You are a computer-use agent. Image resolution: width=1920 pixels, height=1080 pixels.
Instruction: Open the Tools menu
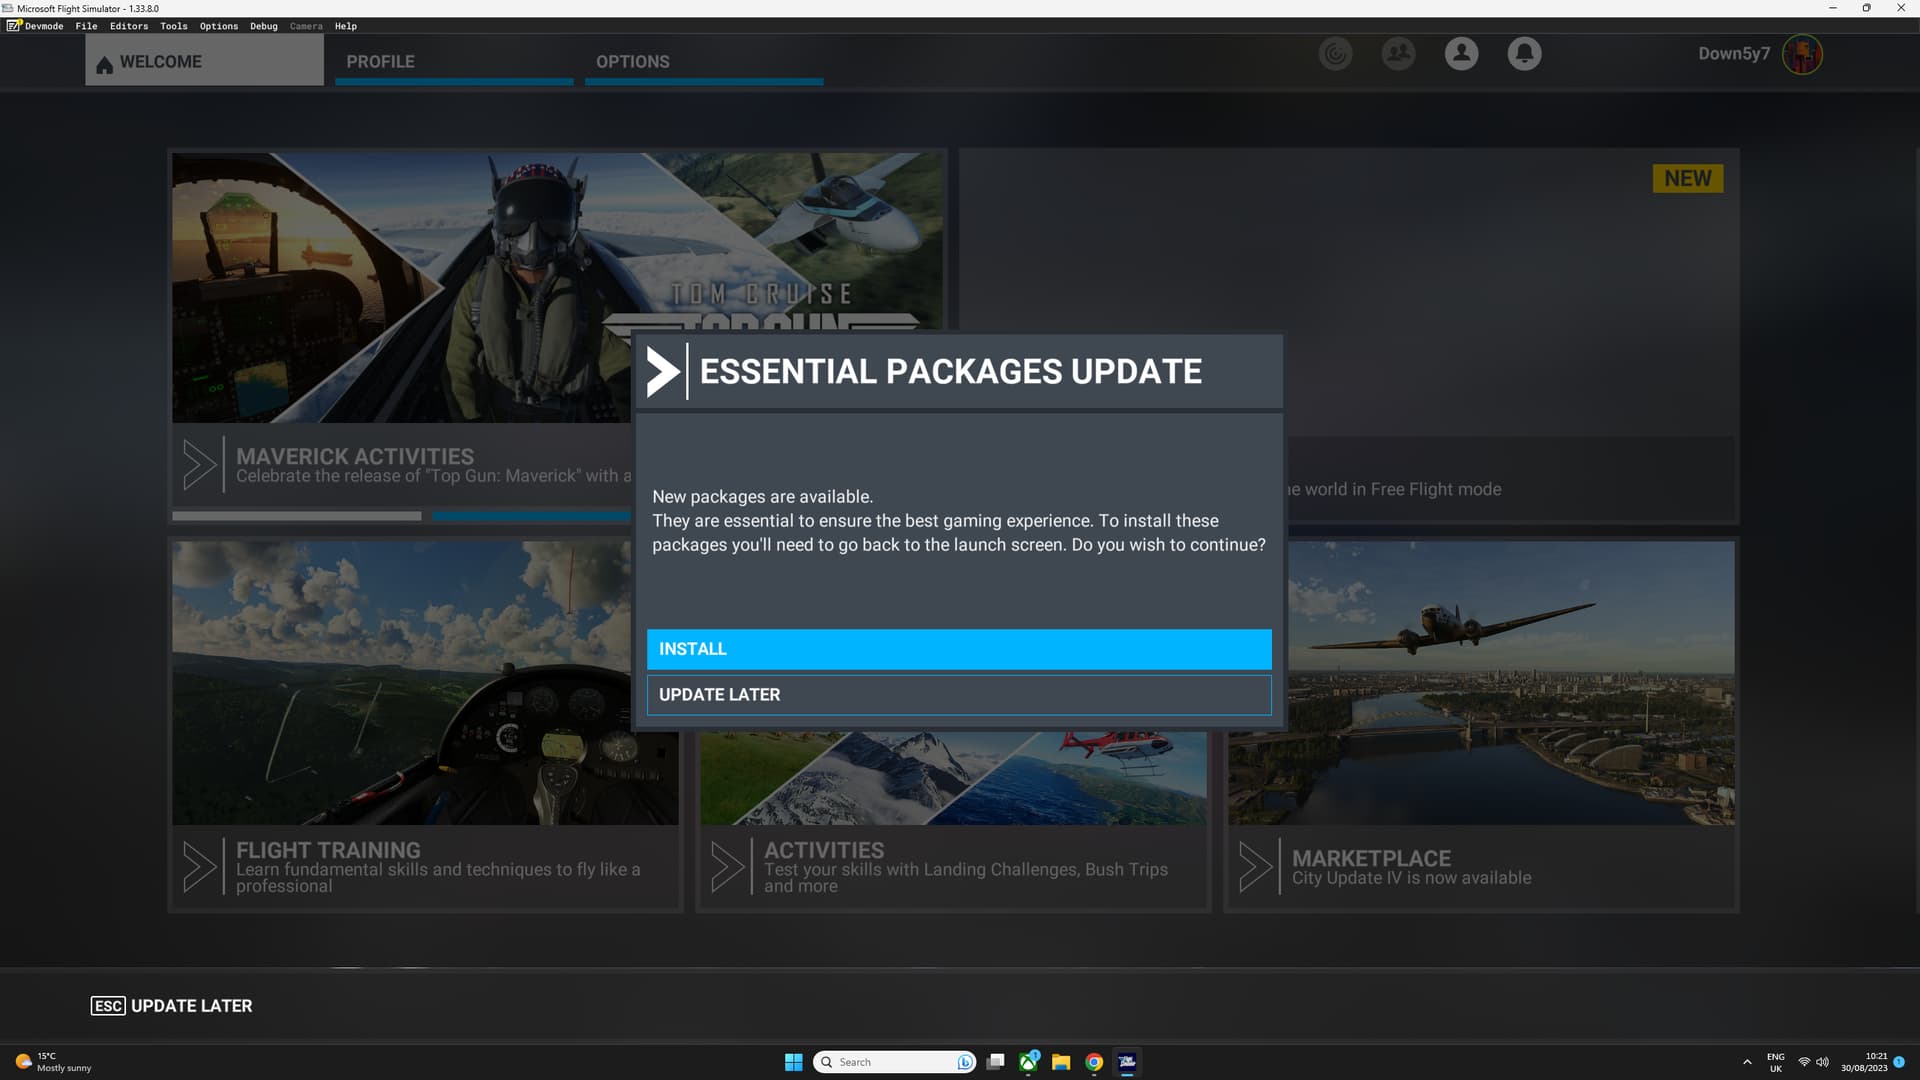(174, 26)
